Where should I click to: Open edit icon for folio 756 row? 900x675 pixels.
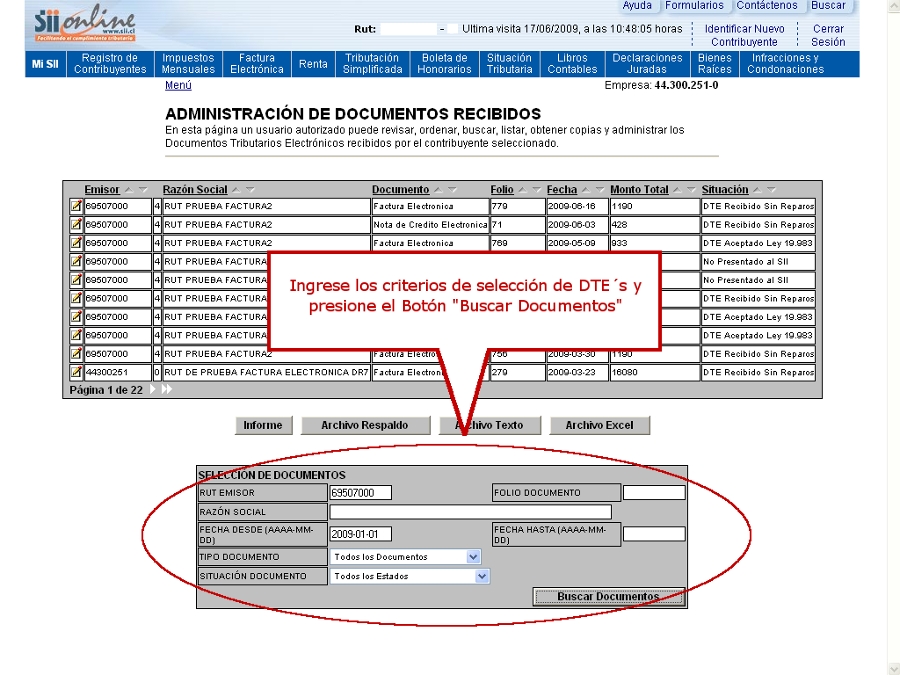click(x=76, y=354)
